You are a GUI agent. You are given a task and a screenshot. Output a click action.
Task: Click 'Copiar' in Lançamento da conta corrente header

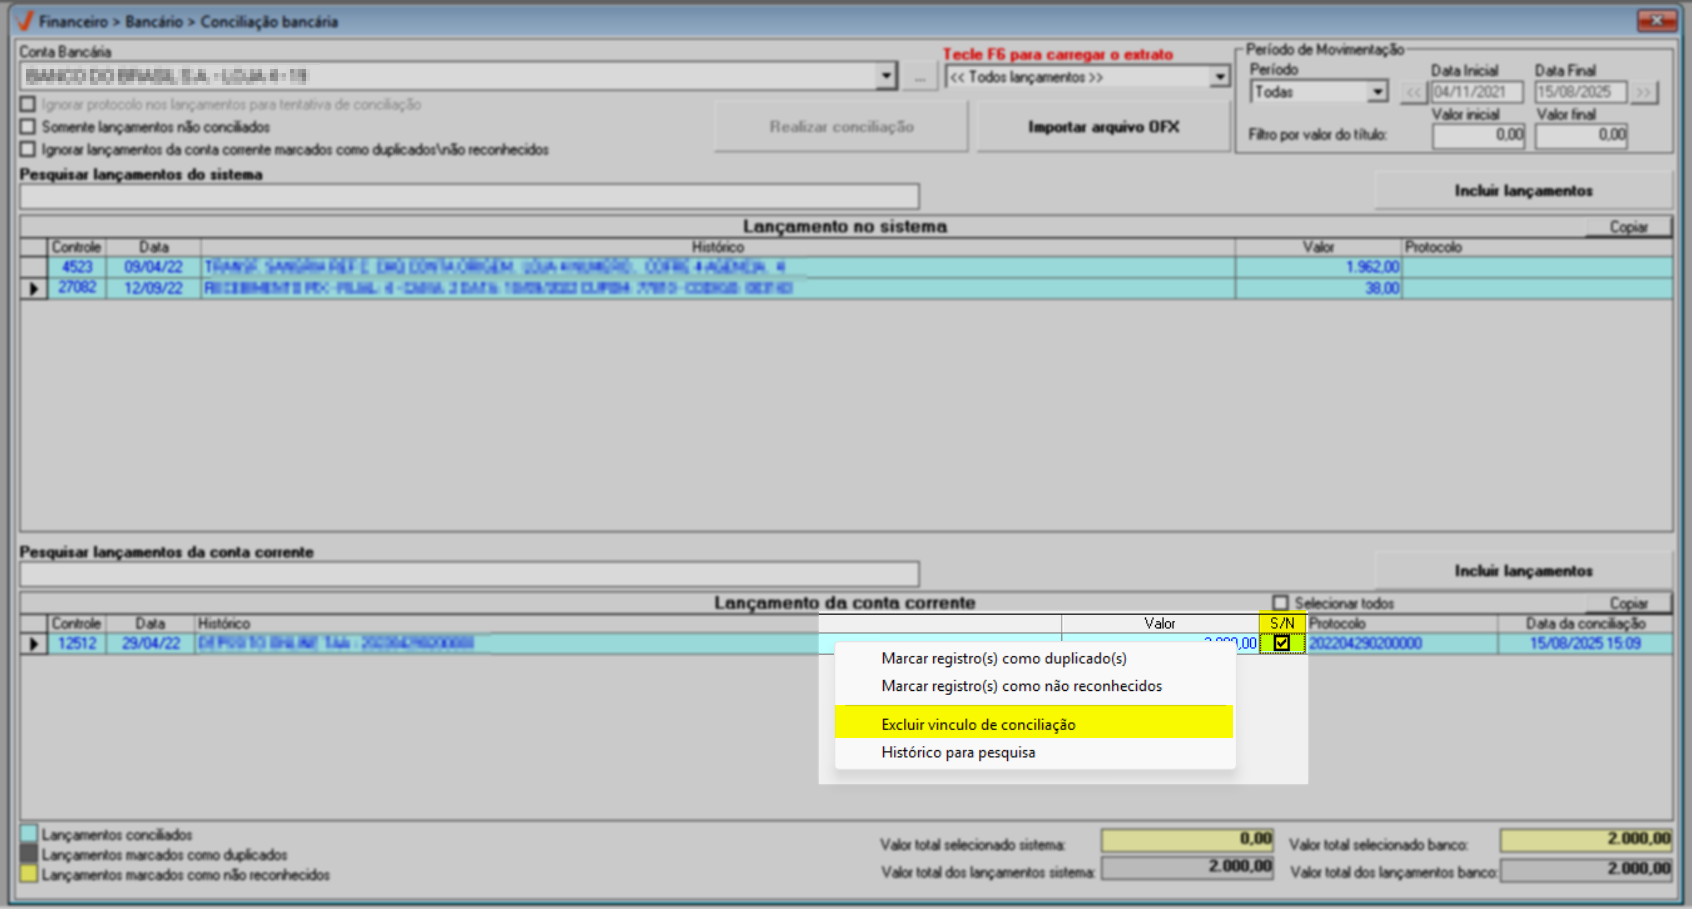[x=1628, y=603]
